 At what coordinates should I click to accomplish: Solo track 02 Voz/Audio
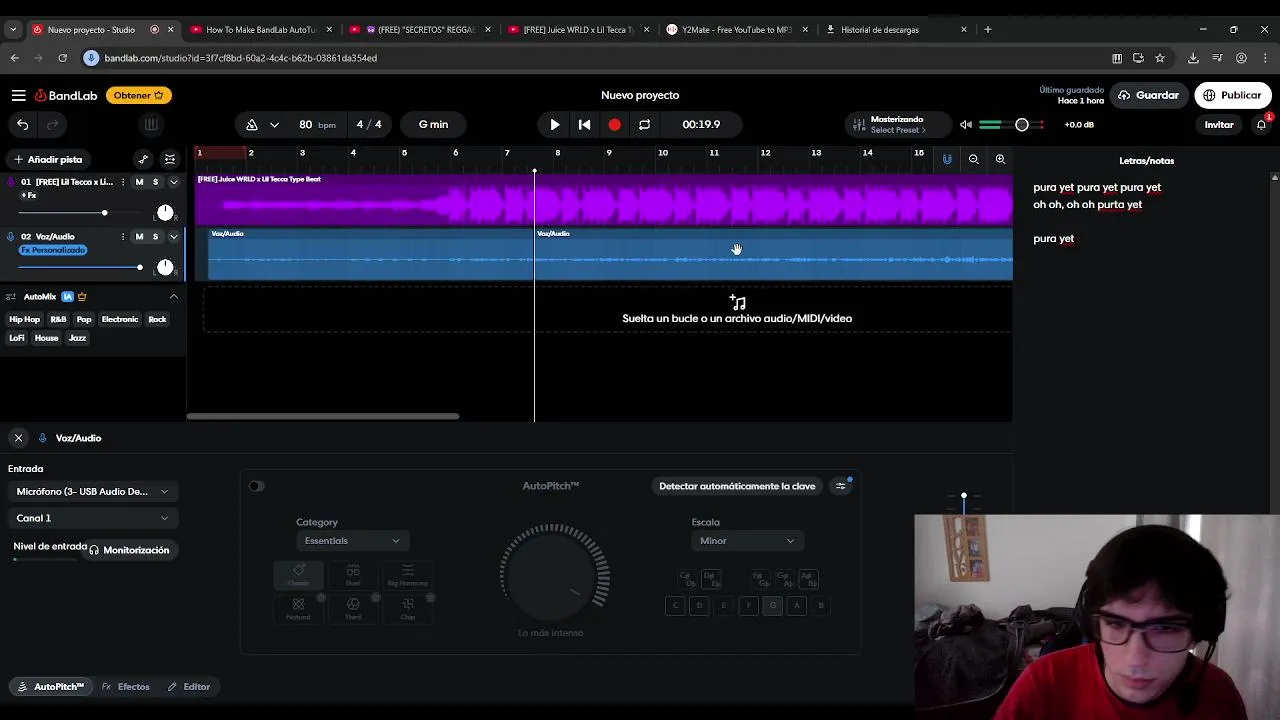point(155,237)
